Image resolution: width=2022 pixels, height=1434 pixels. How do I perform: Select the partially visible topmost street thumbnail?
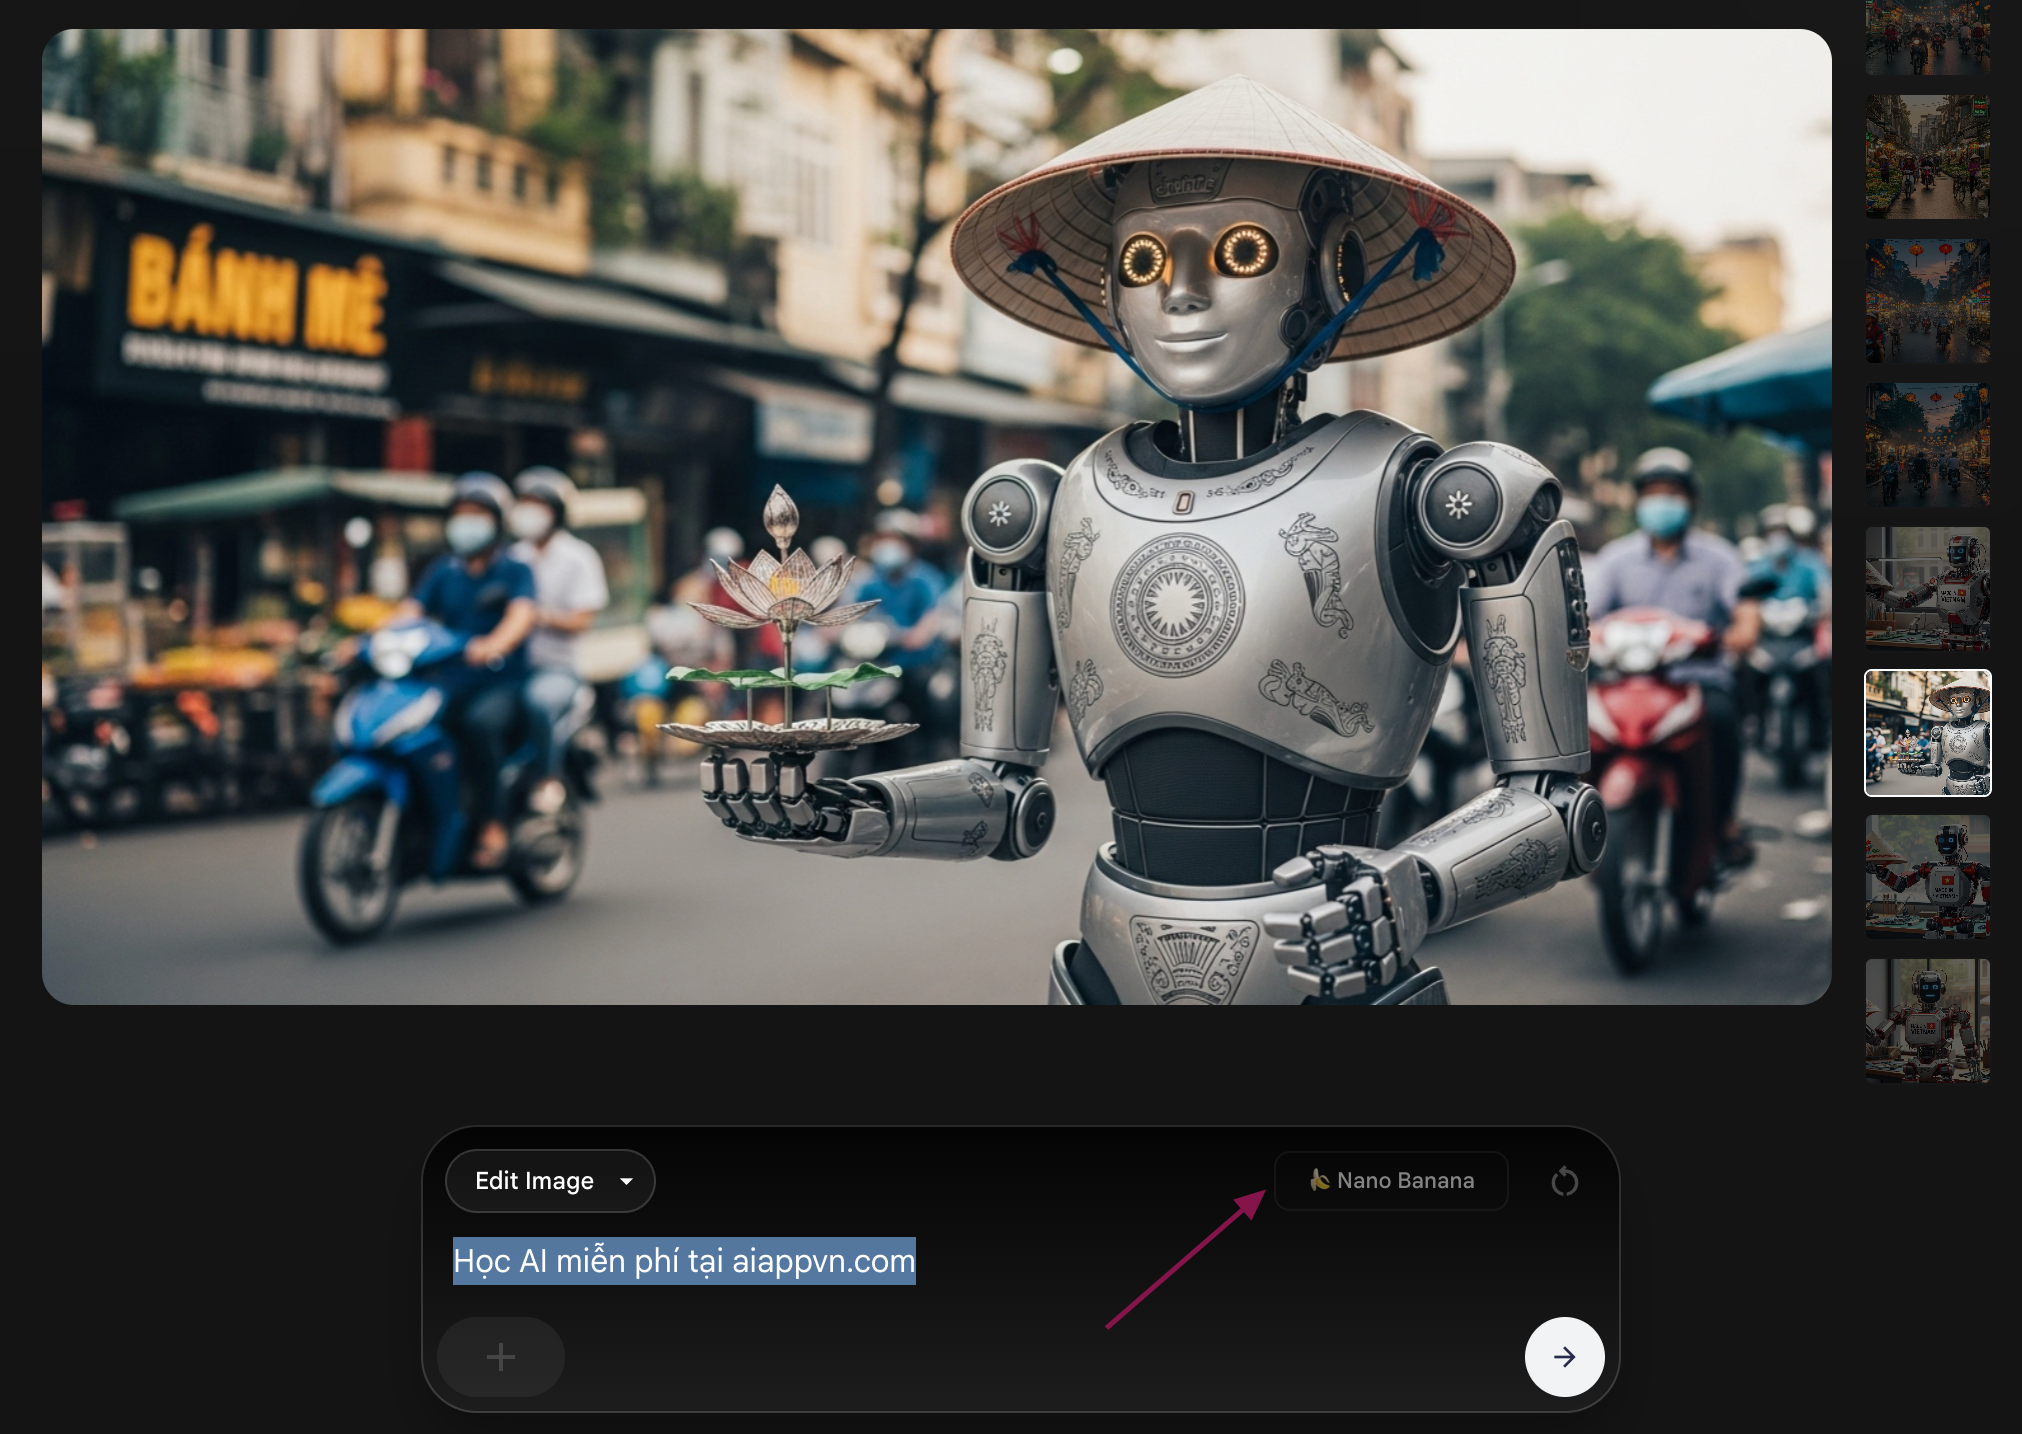click(1927, 38)
